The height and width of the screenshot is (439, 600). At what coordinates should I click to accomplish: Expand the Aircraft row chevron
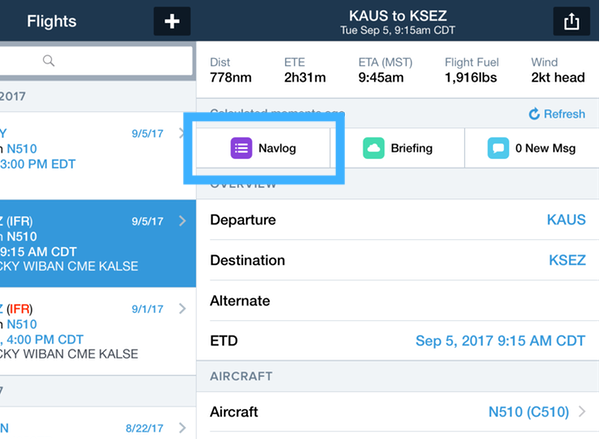pos(583,412)
